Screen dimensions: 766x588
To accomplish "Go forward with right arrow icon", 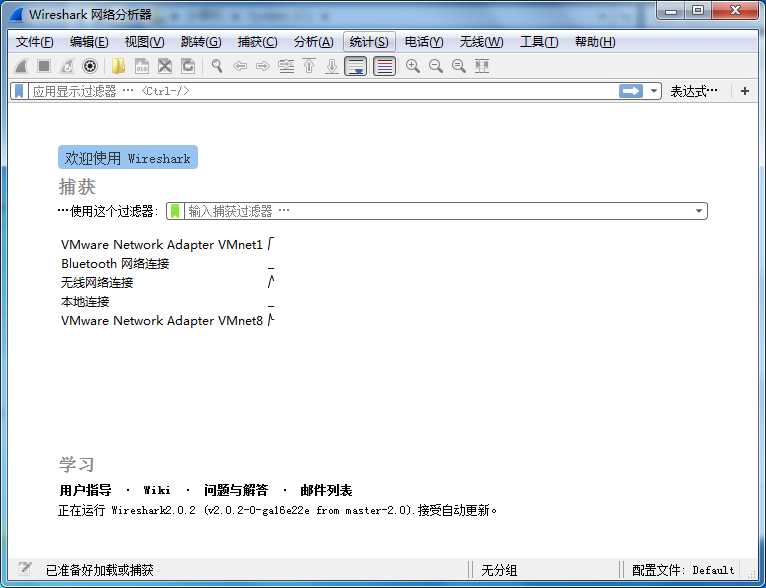I will pos(262,66).
